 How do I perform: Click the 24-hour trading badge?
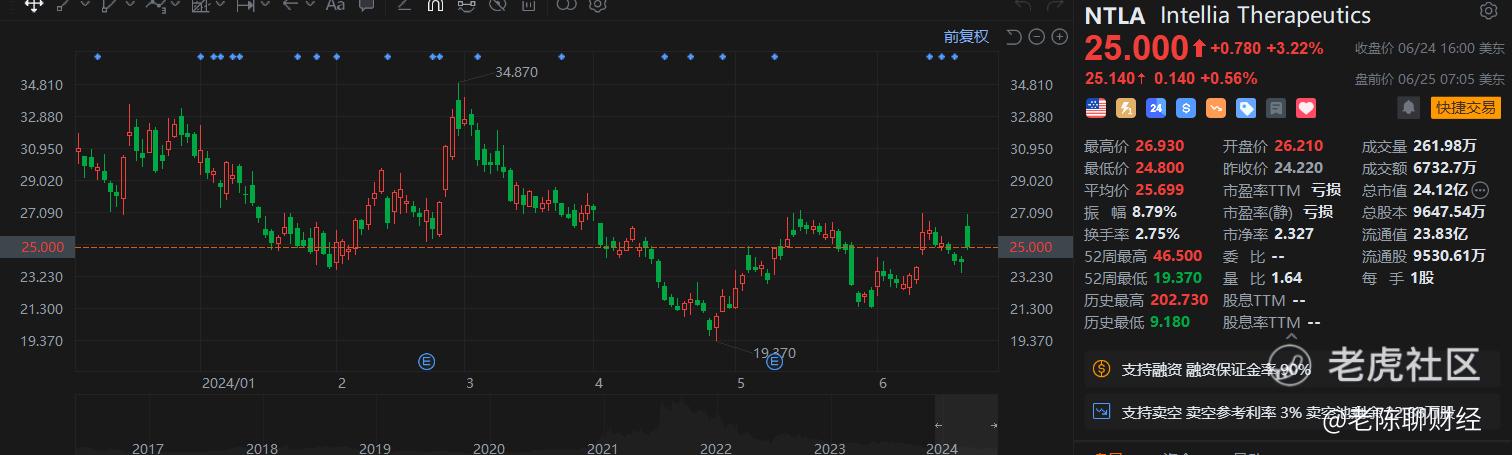click(1156, 107)
